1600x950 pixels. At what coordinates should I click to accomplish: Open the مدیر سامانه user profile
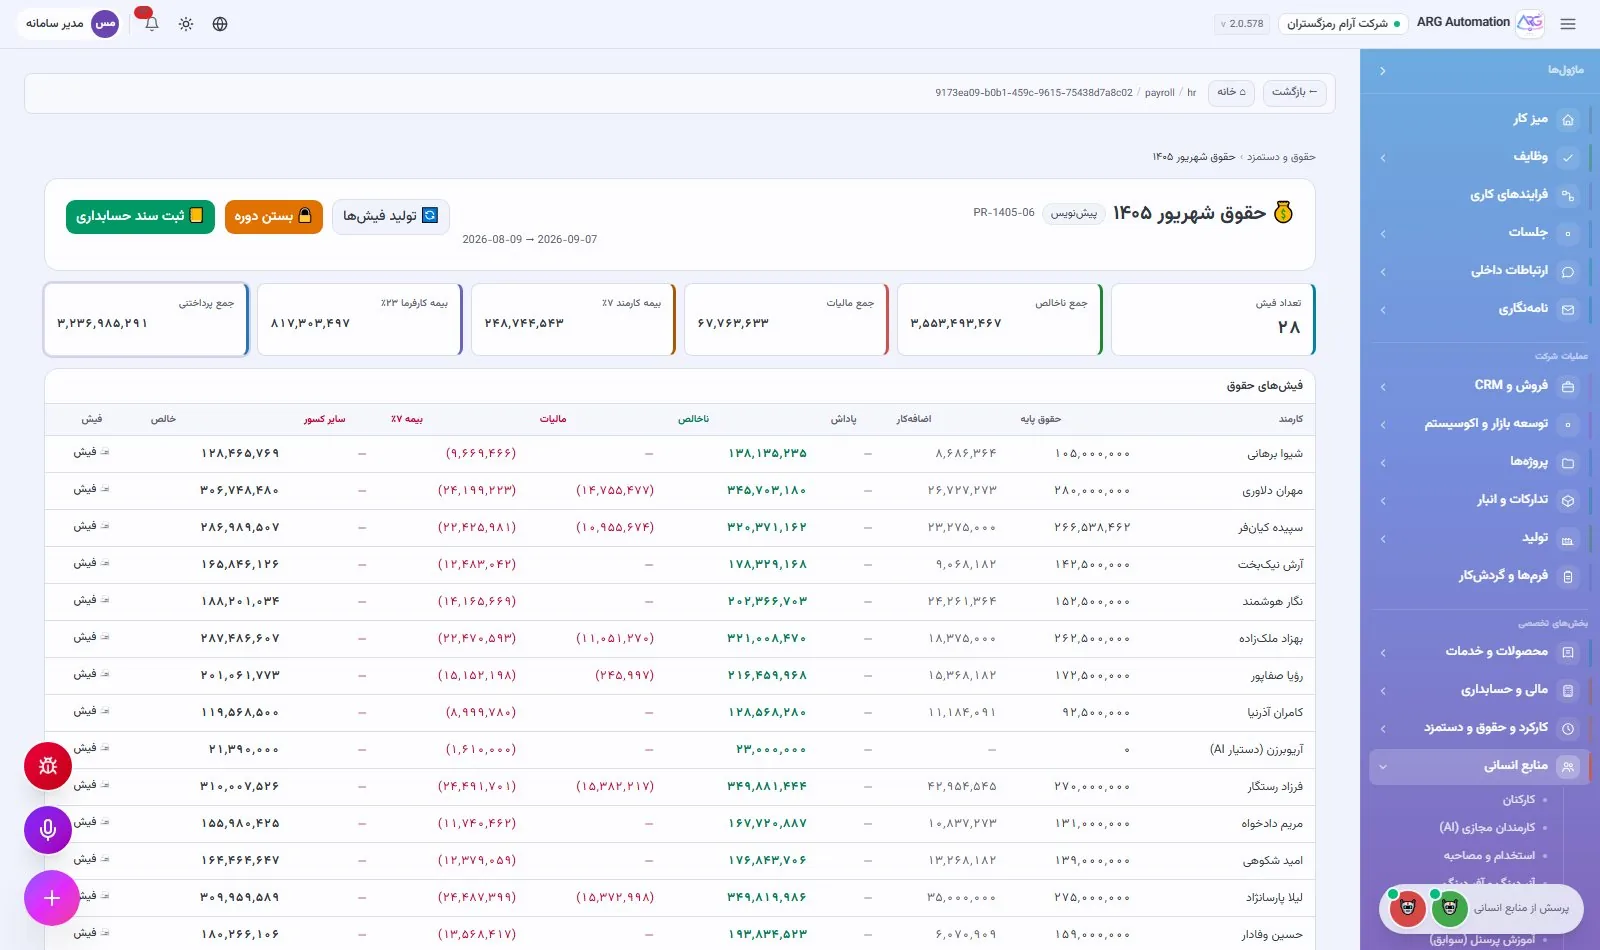72,24
